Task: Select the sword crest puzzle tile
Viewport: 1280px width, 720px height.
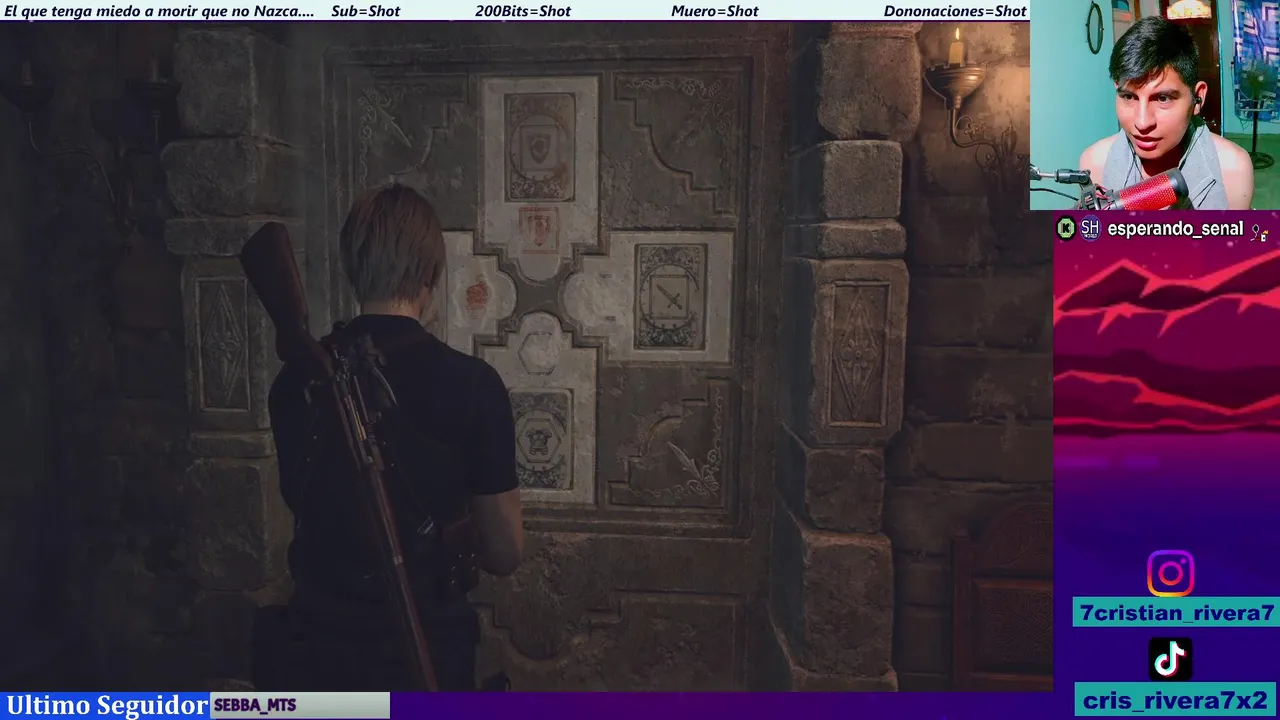Action: 670,297
